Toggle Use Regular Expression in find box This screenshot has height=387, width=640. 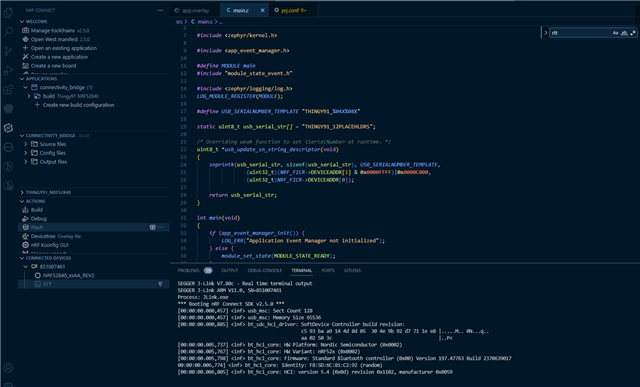633,33
